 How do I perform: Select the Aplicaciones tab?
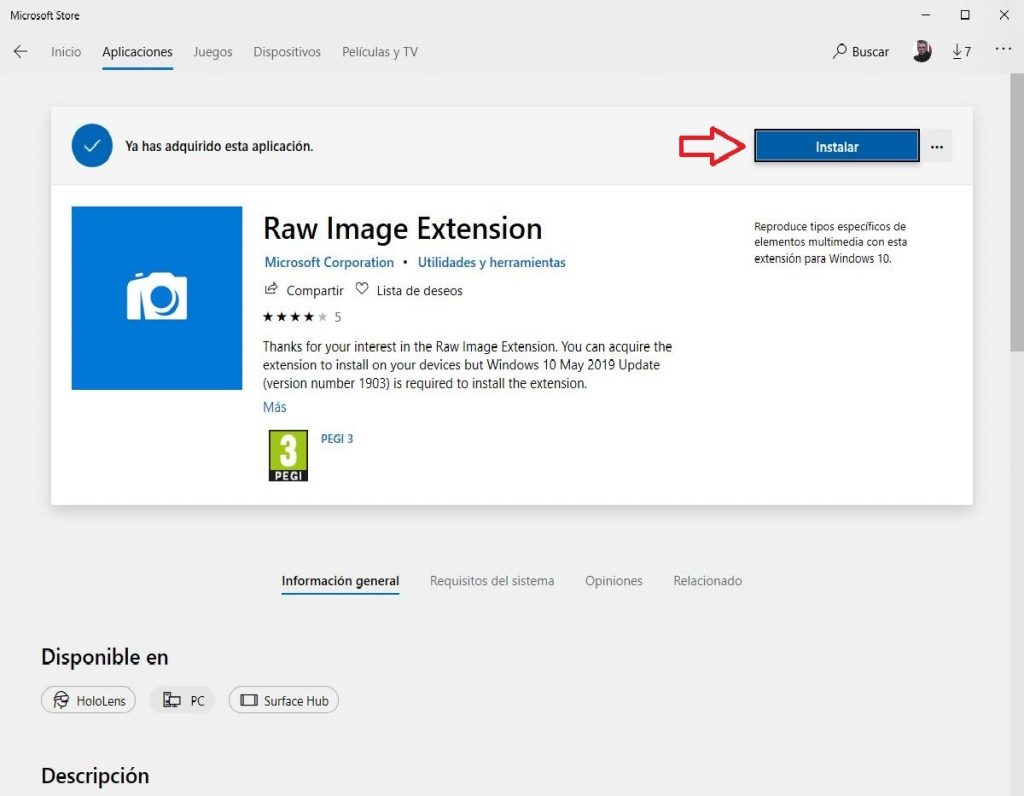[137, 52]
